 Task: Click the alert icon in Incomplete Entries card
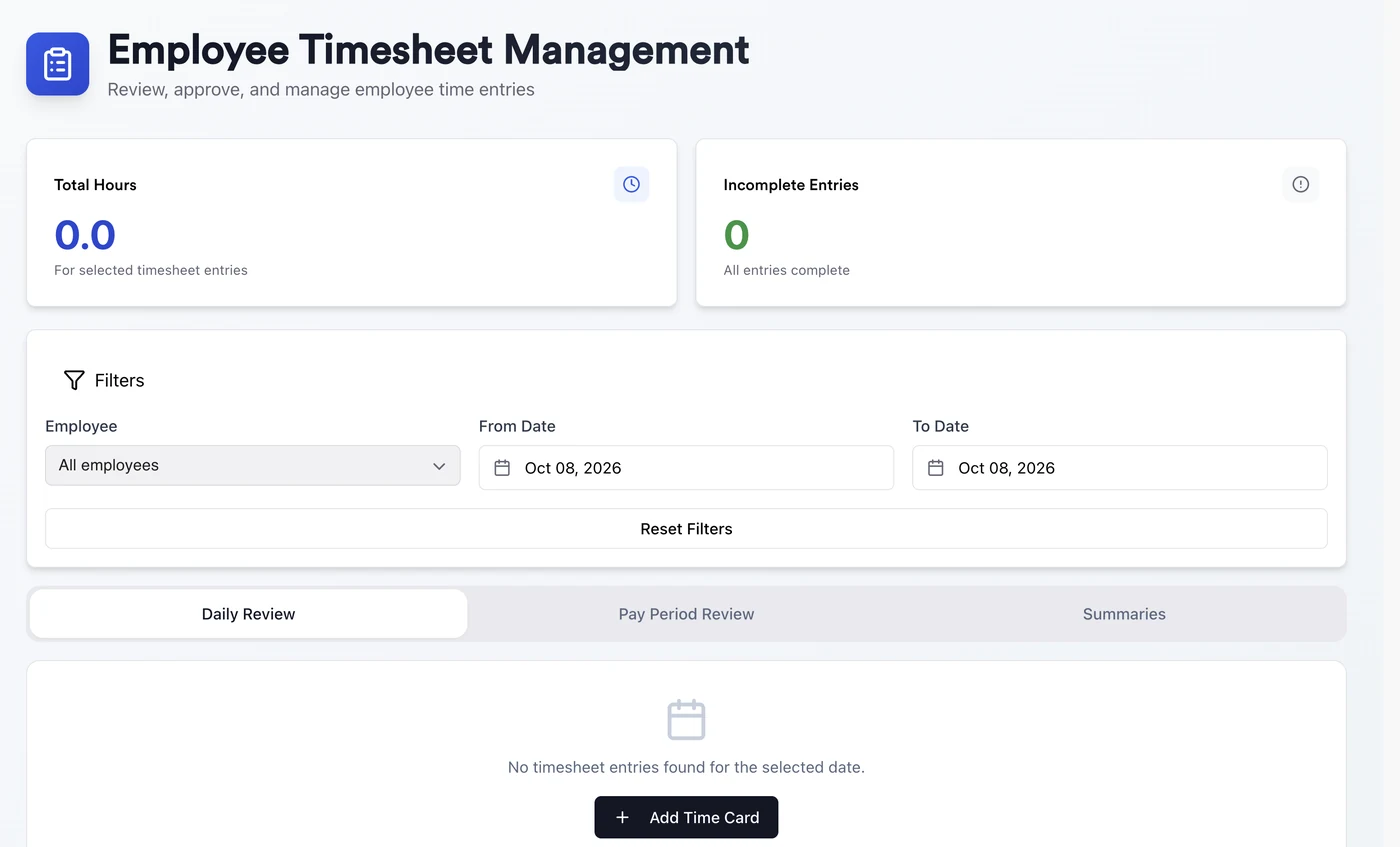click(x=1300, y=184)
